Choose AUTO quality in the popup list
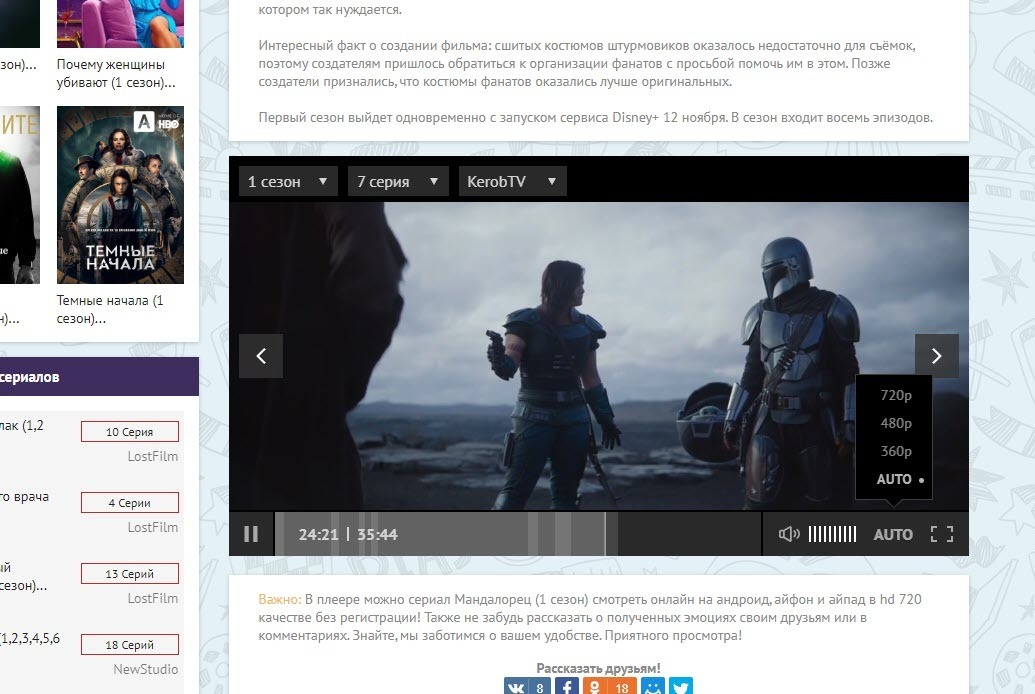Screen dimensions: 1035x694 tap(894, 479)
